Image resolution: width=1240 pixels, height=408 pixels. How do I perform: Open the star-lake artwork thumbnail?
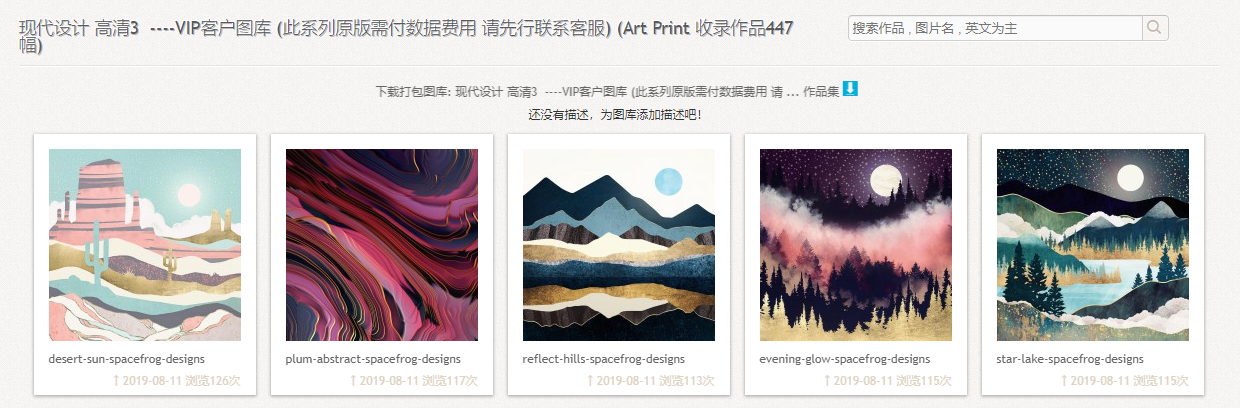point(1093,245)
